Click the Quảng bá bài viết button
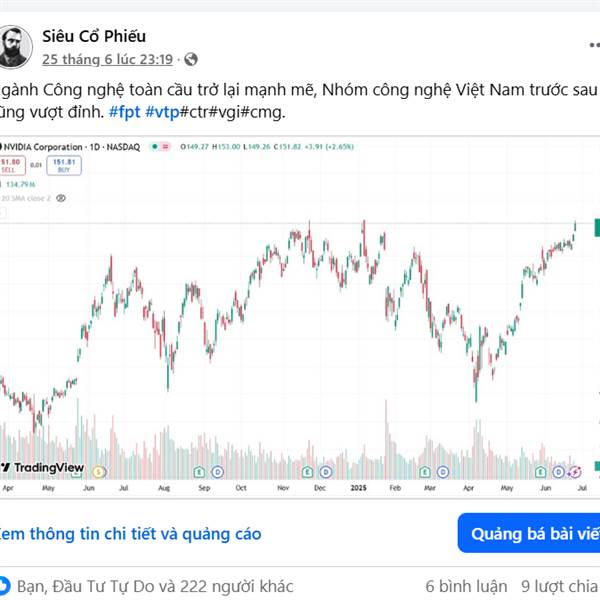The width and height of the screenshot is (600, 600). point(529,533)
